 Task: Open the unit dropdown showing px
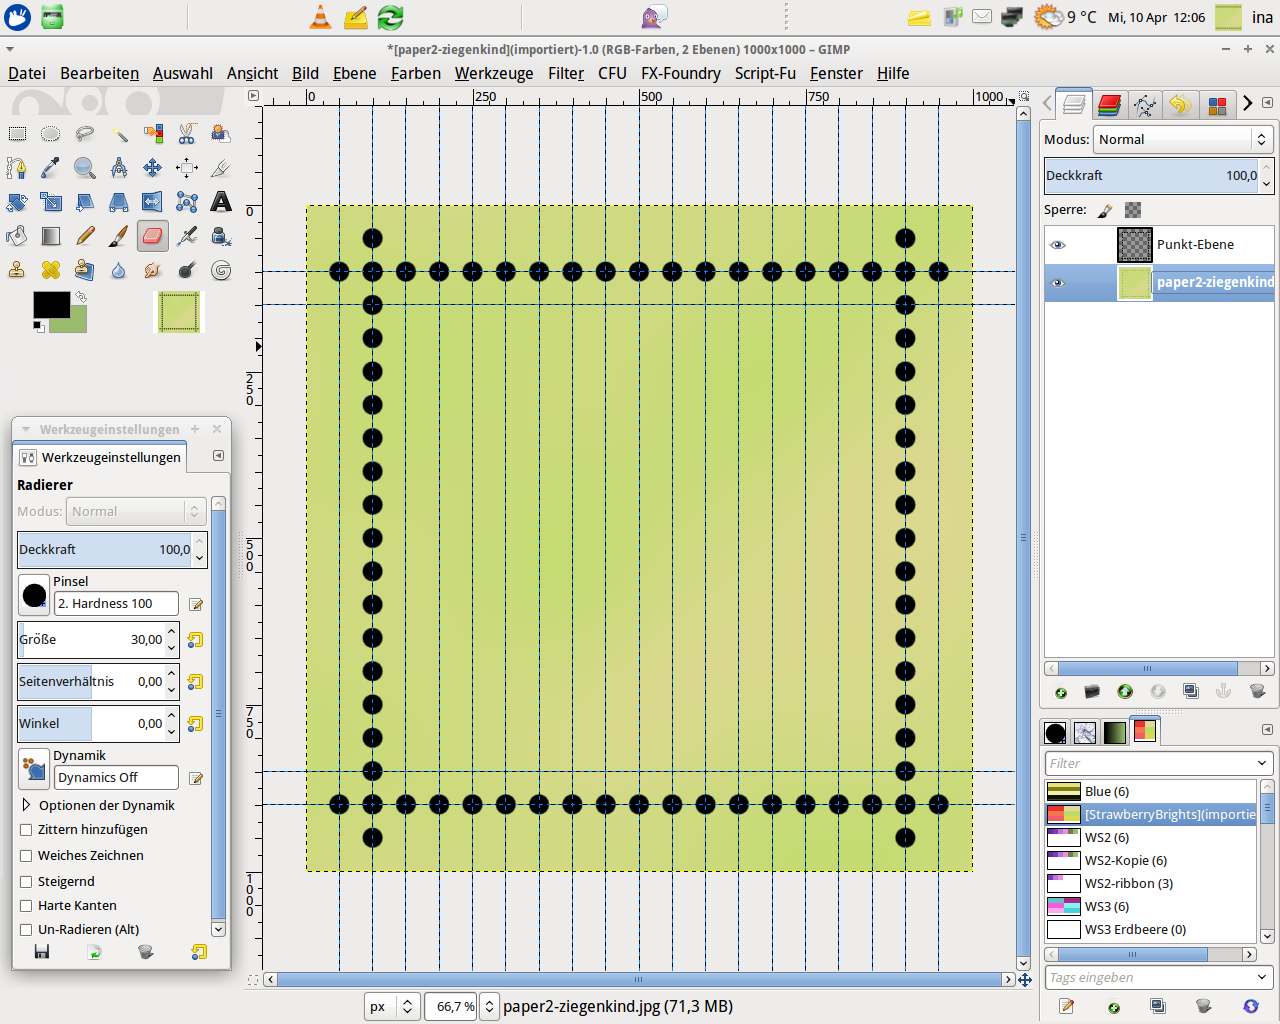click(x=391, y=1007)
